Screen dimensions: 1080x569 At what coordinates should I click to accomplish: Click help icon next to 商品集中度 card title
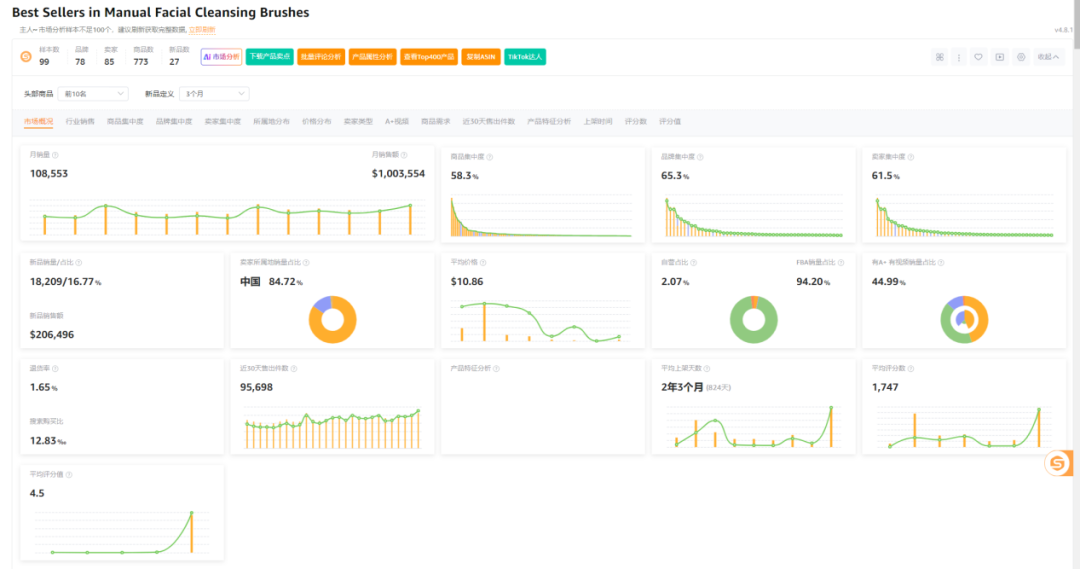(x=490, y=157)
